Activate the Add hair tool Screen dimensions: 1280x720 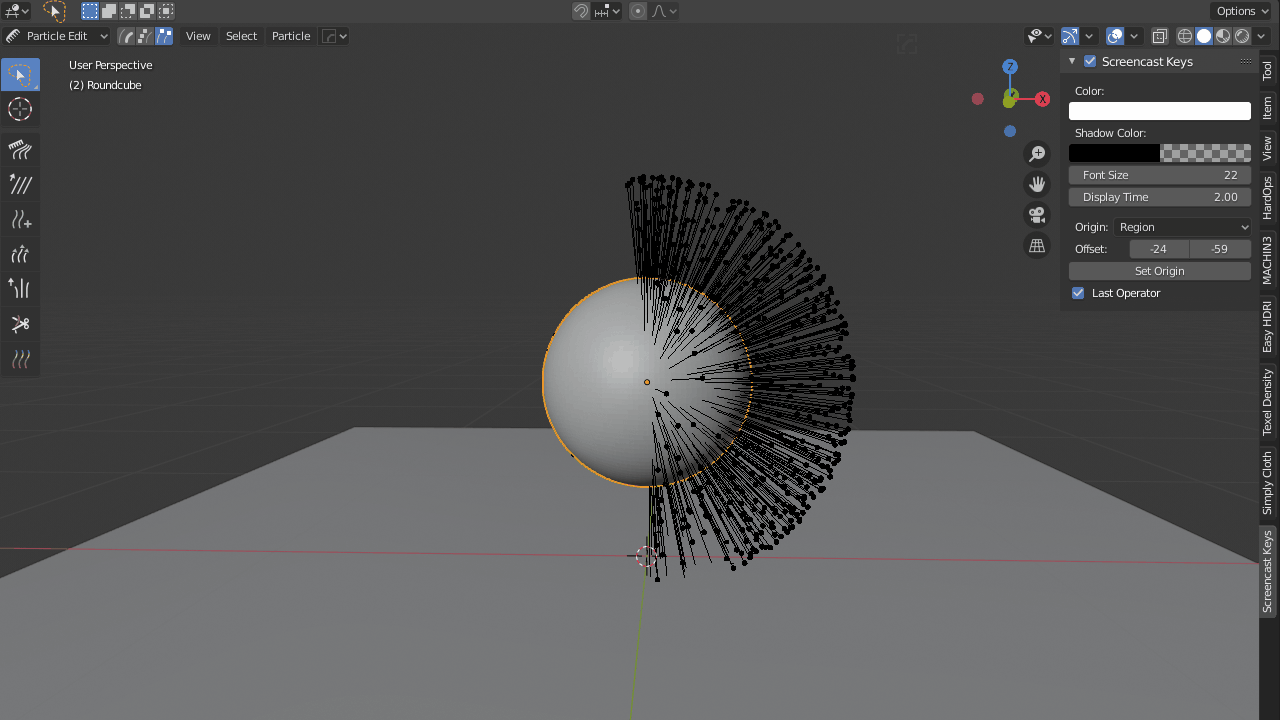[x=20, y=219]
